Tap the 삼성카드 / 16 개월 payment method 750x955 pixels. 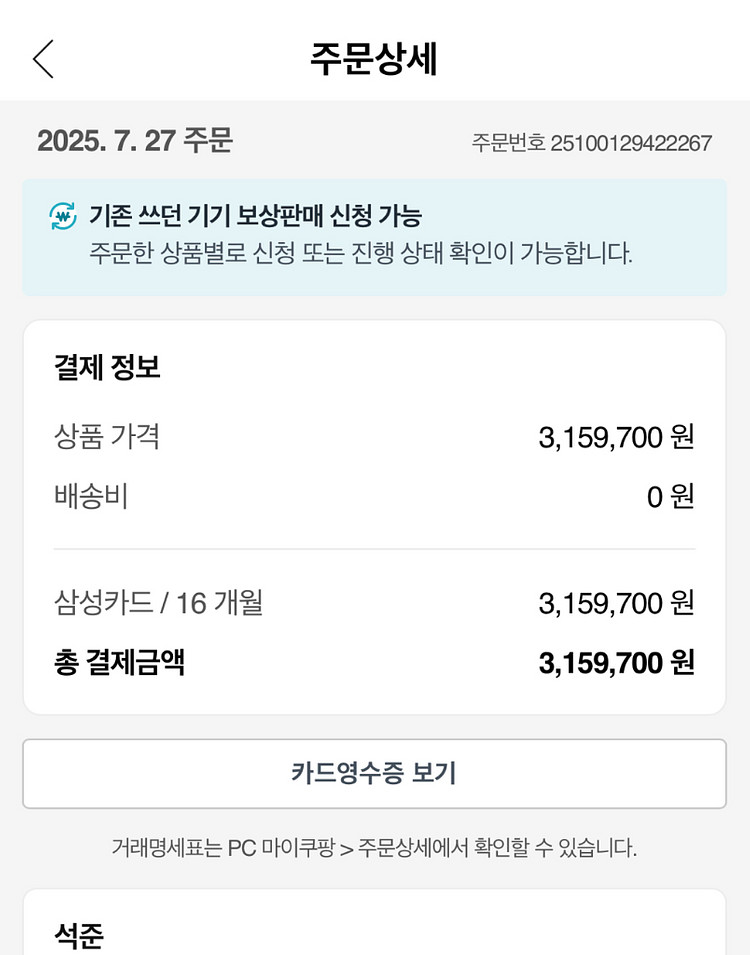click(159, 603)
